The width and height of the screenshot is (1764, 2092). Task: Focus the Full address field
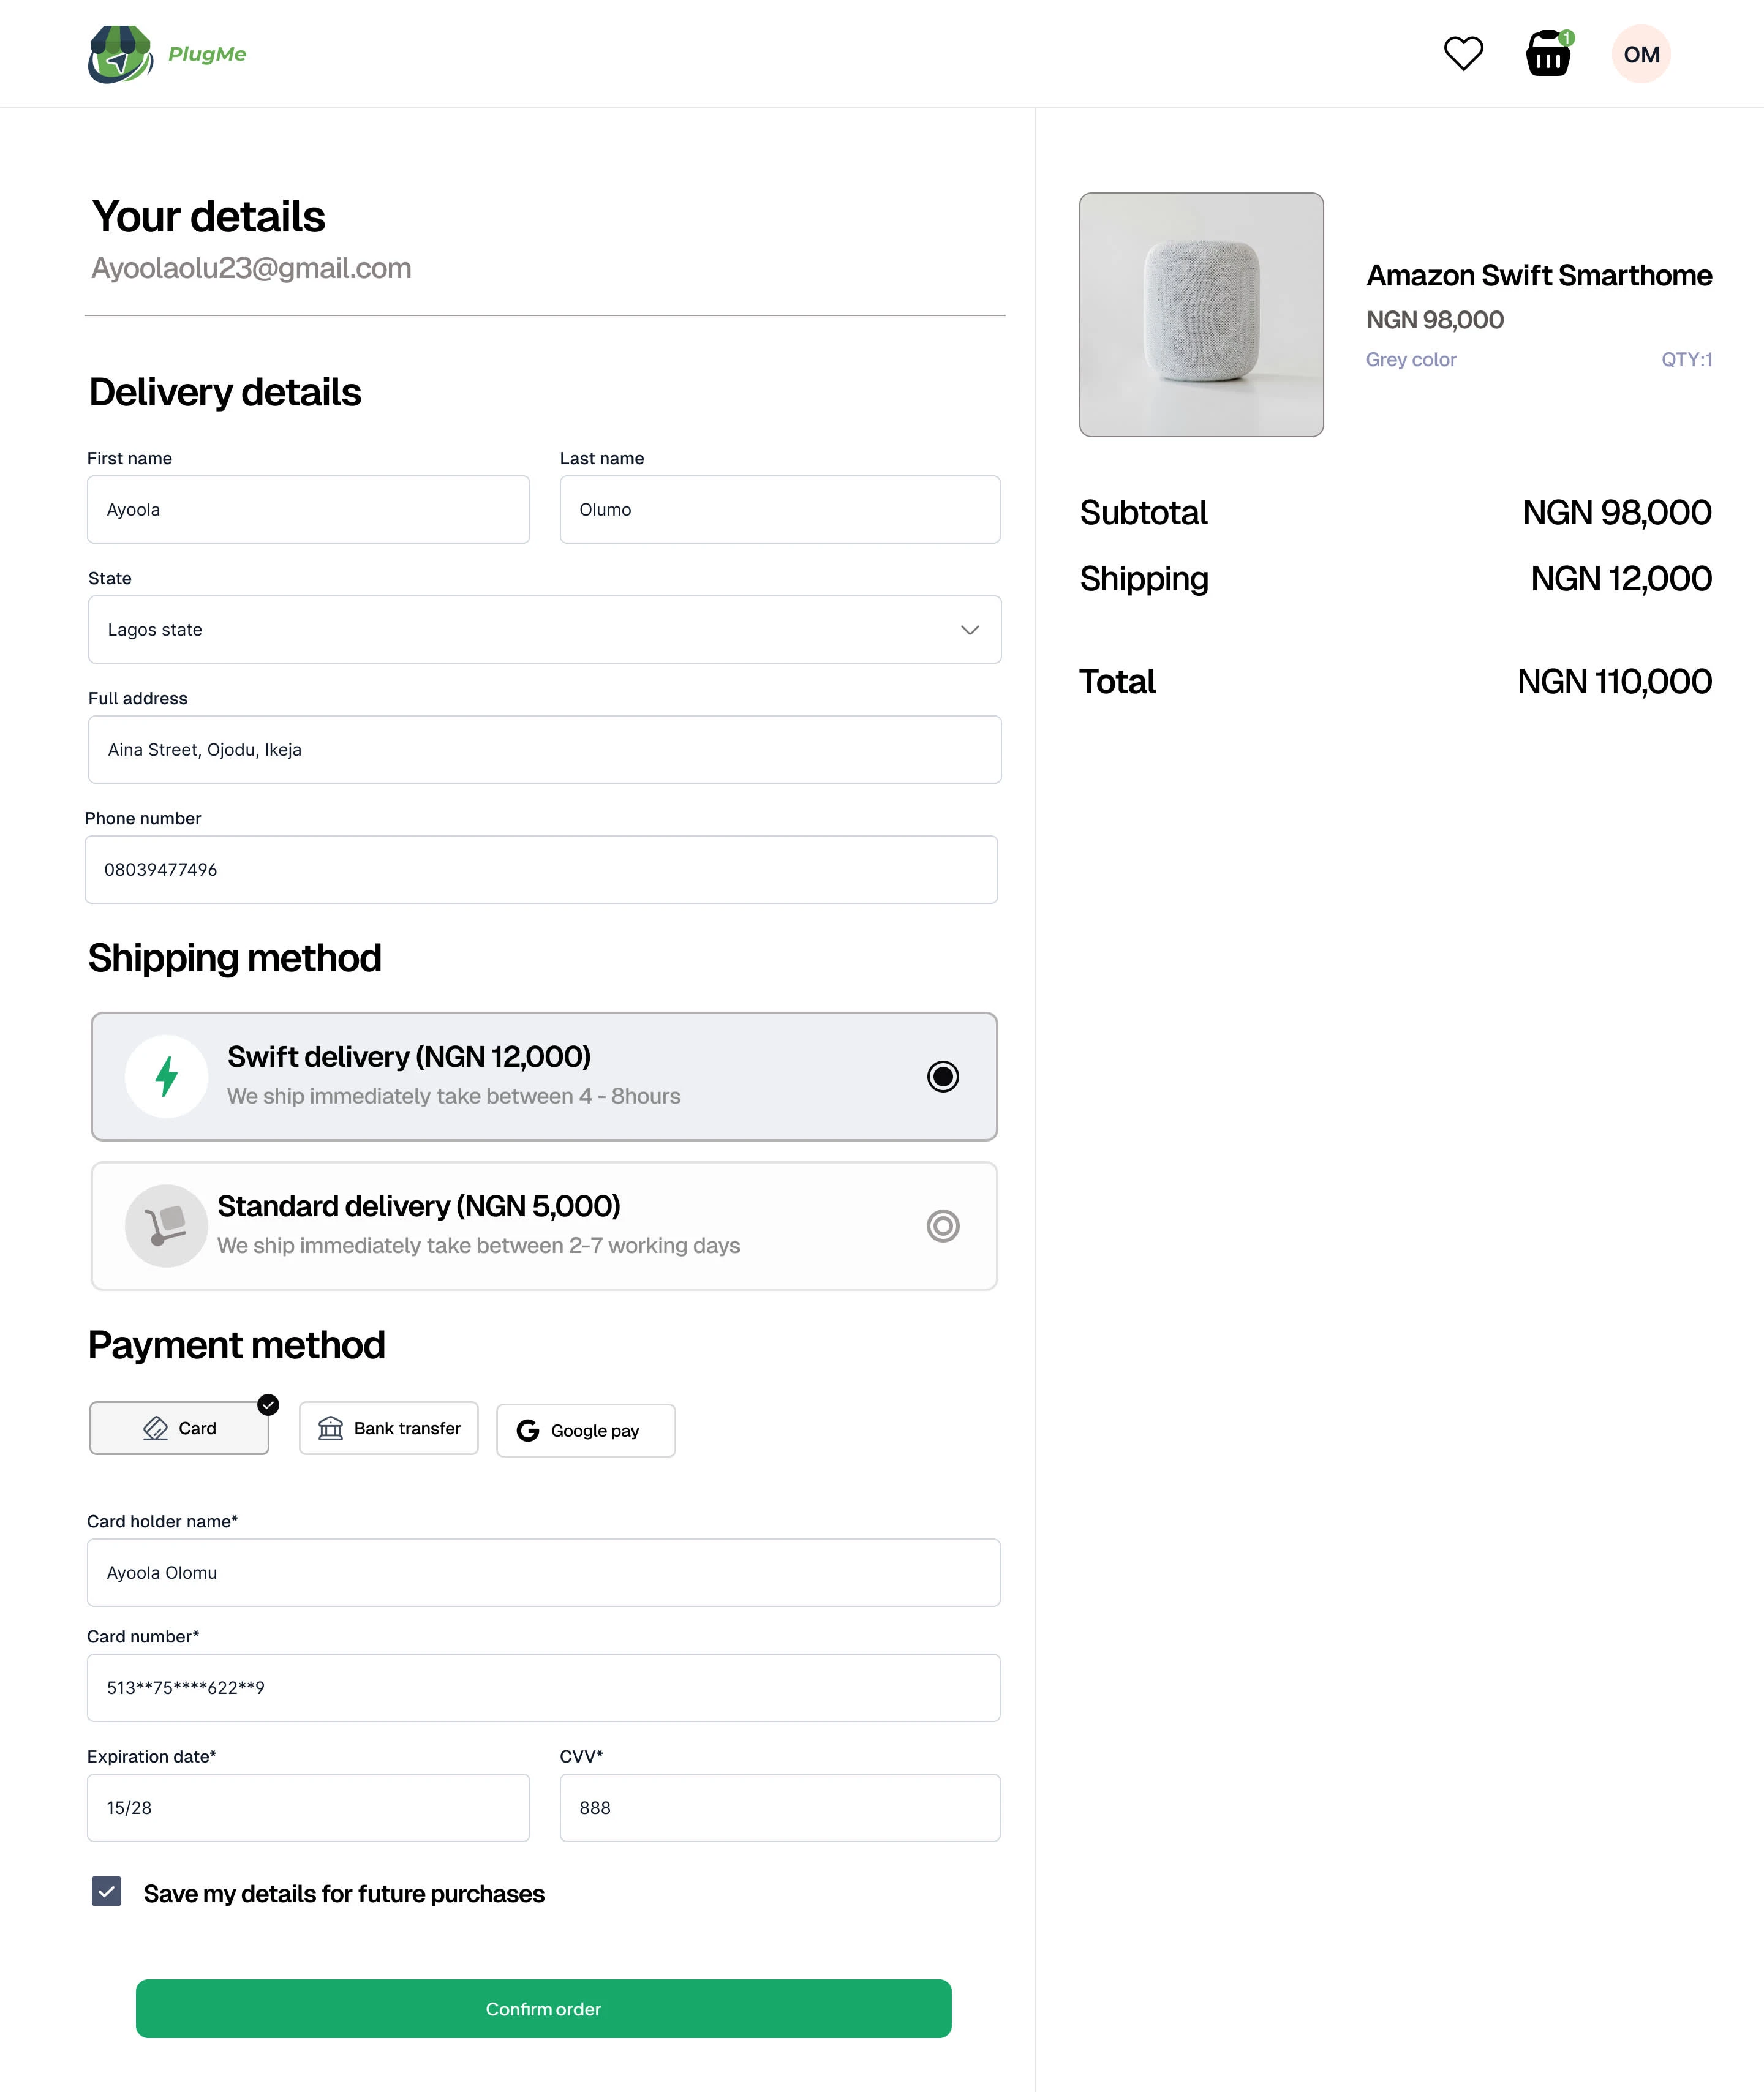pyautogui.click(x=545, y=750)
